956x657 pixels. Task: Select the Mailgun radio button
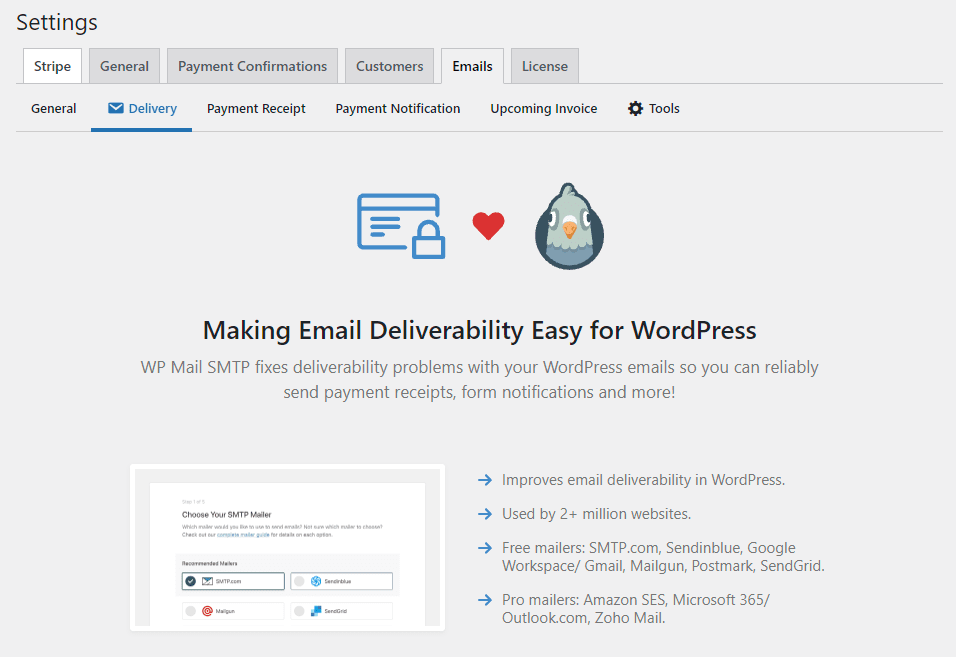tap(190, 610)
